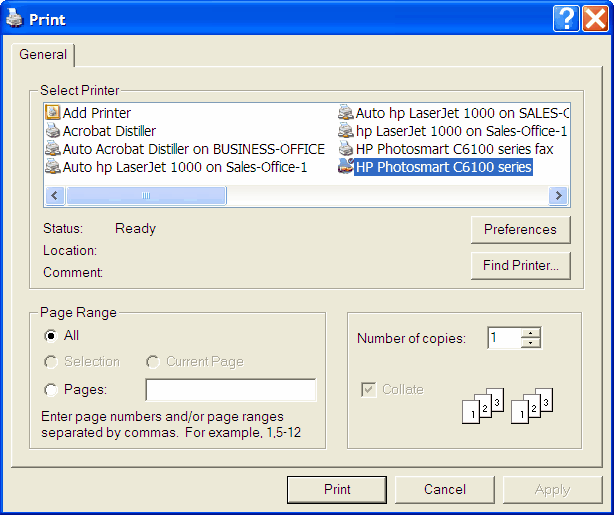The image size is (614, 515).
Task: Select the All page range radio button
Action: (x=51, y=336)
